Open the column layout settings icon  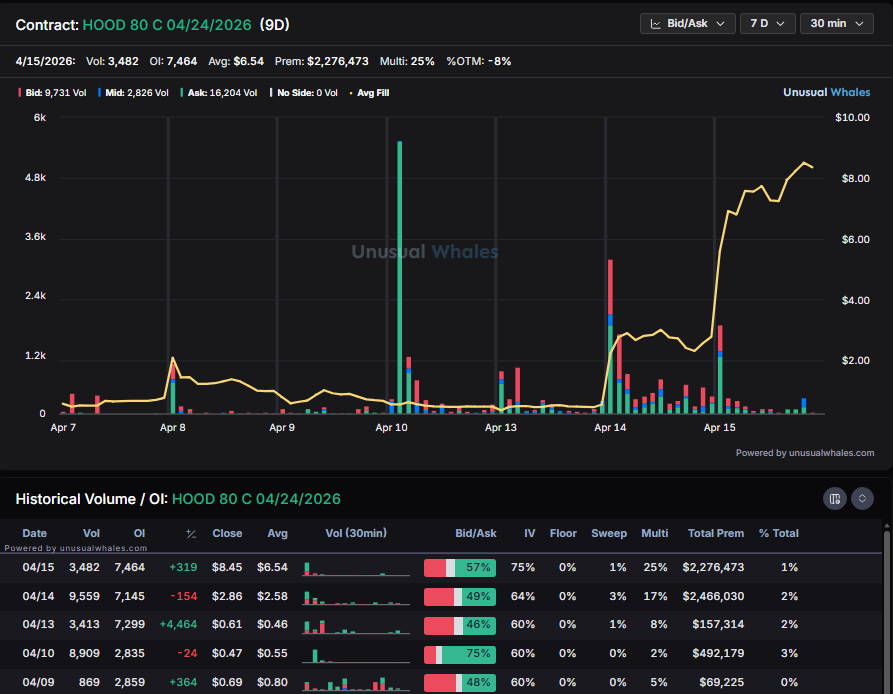835,498
